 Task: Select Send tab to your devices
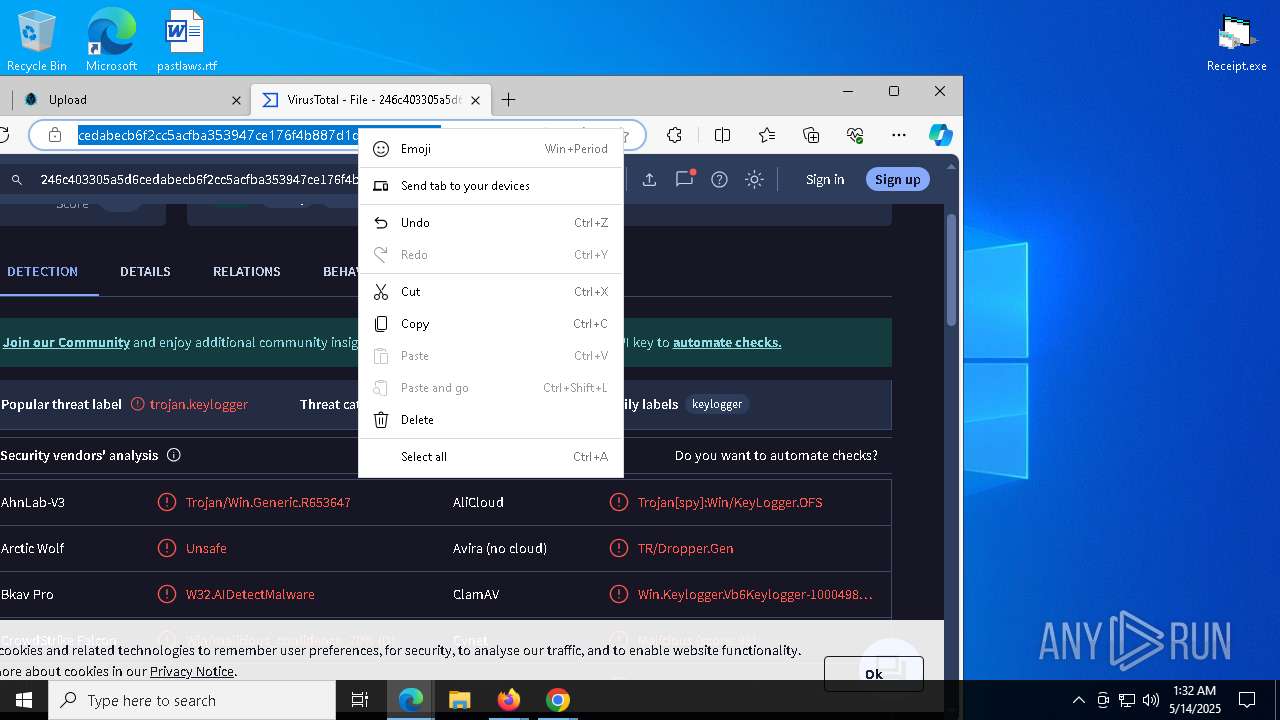491,186
